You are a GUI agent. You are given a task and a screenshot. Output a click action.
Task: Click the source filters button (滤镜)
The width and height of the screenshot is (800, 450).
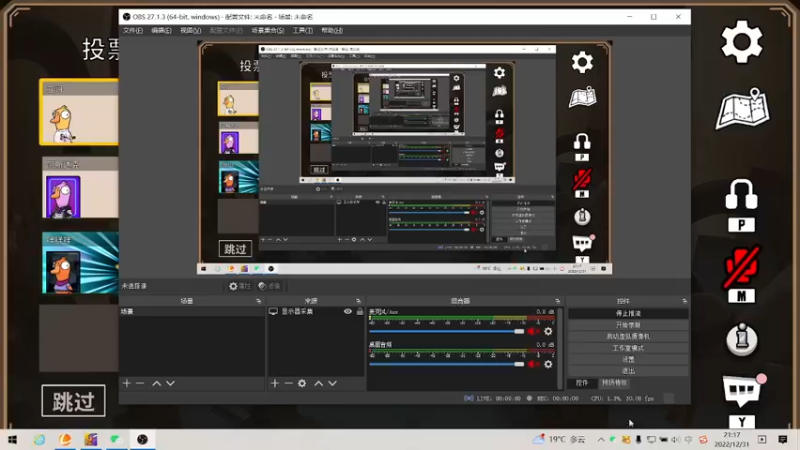click(x=269, y=286)
